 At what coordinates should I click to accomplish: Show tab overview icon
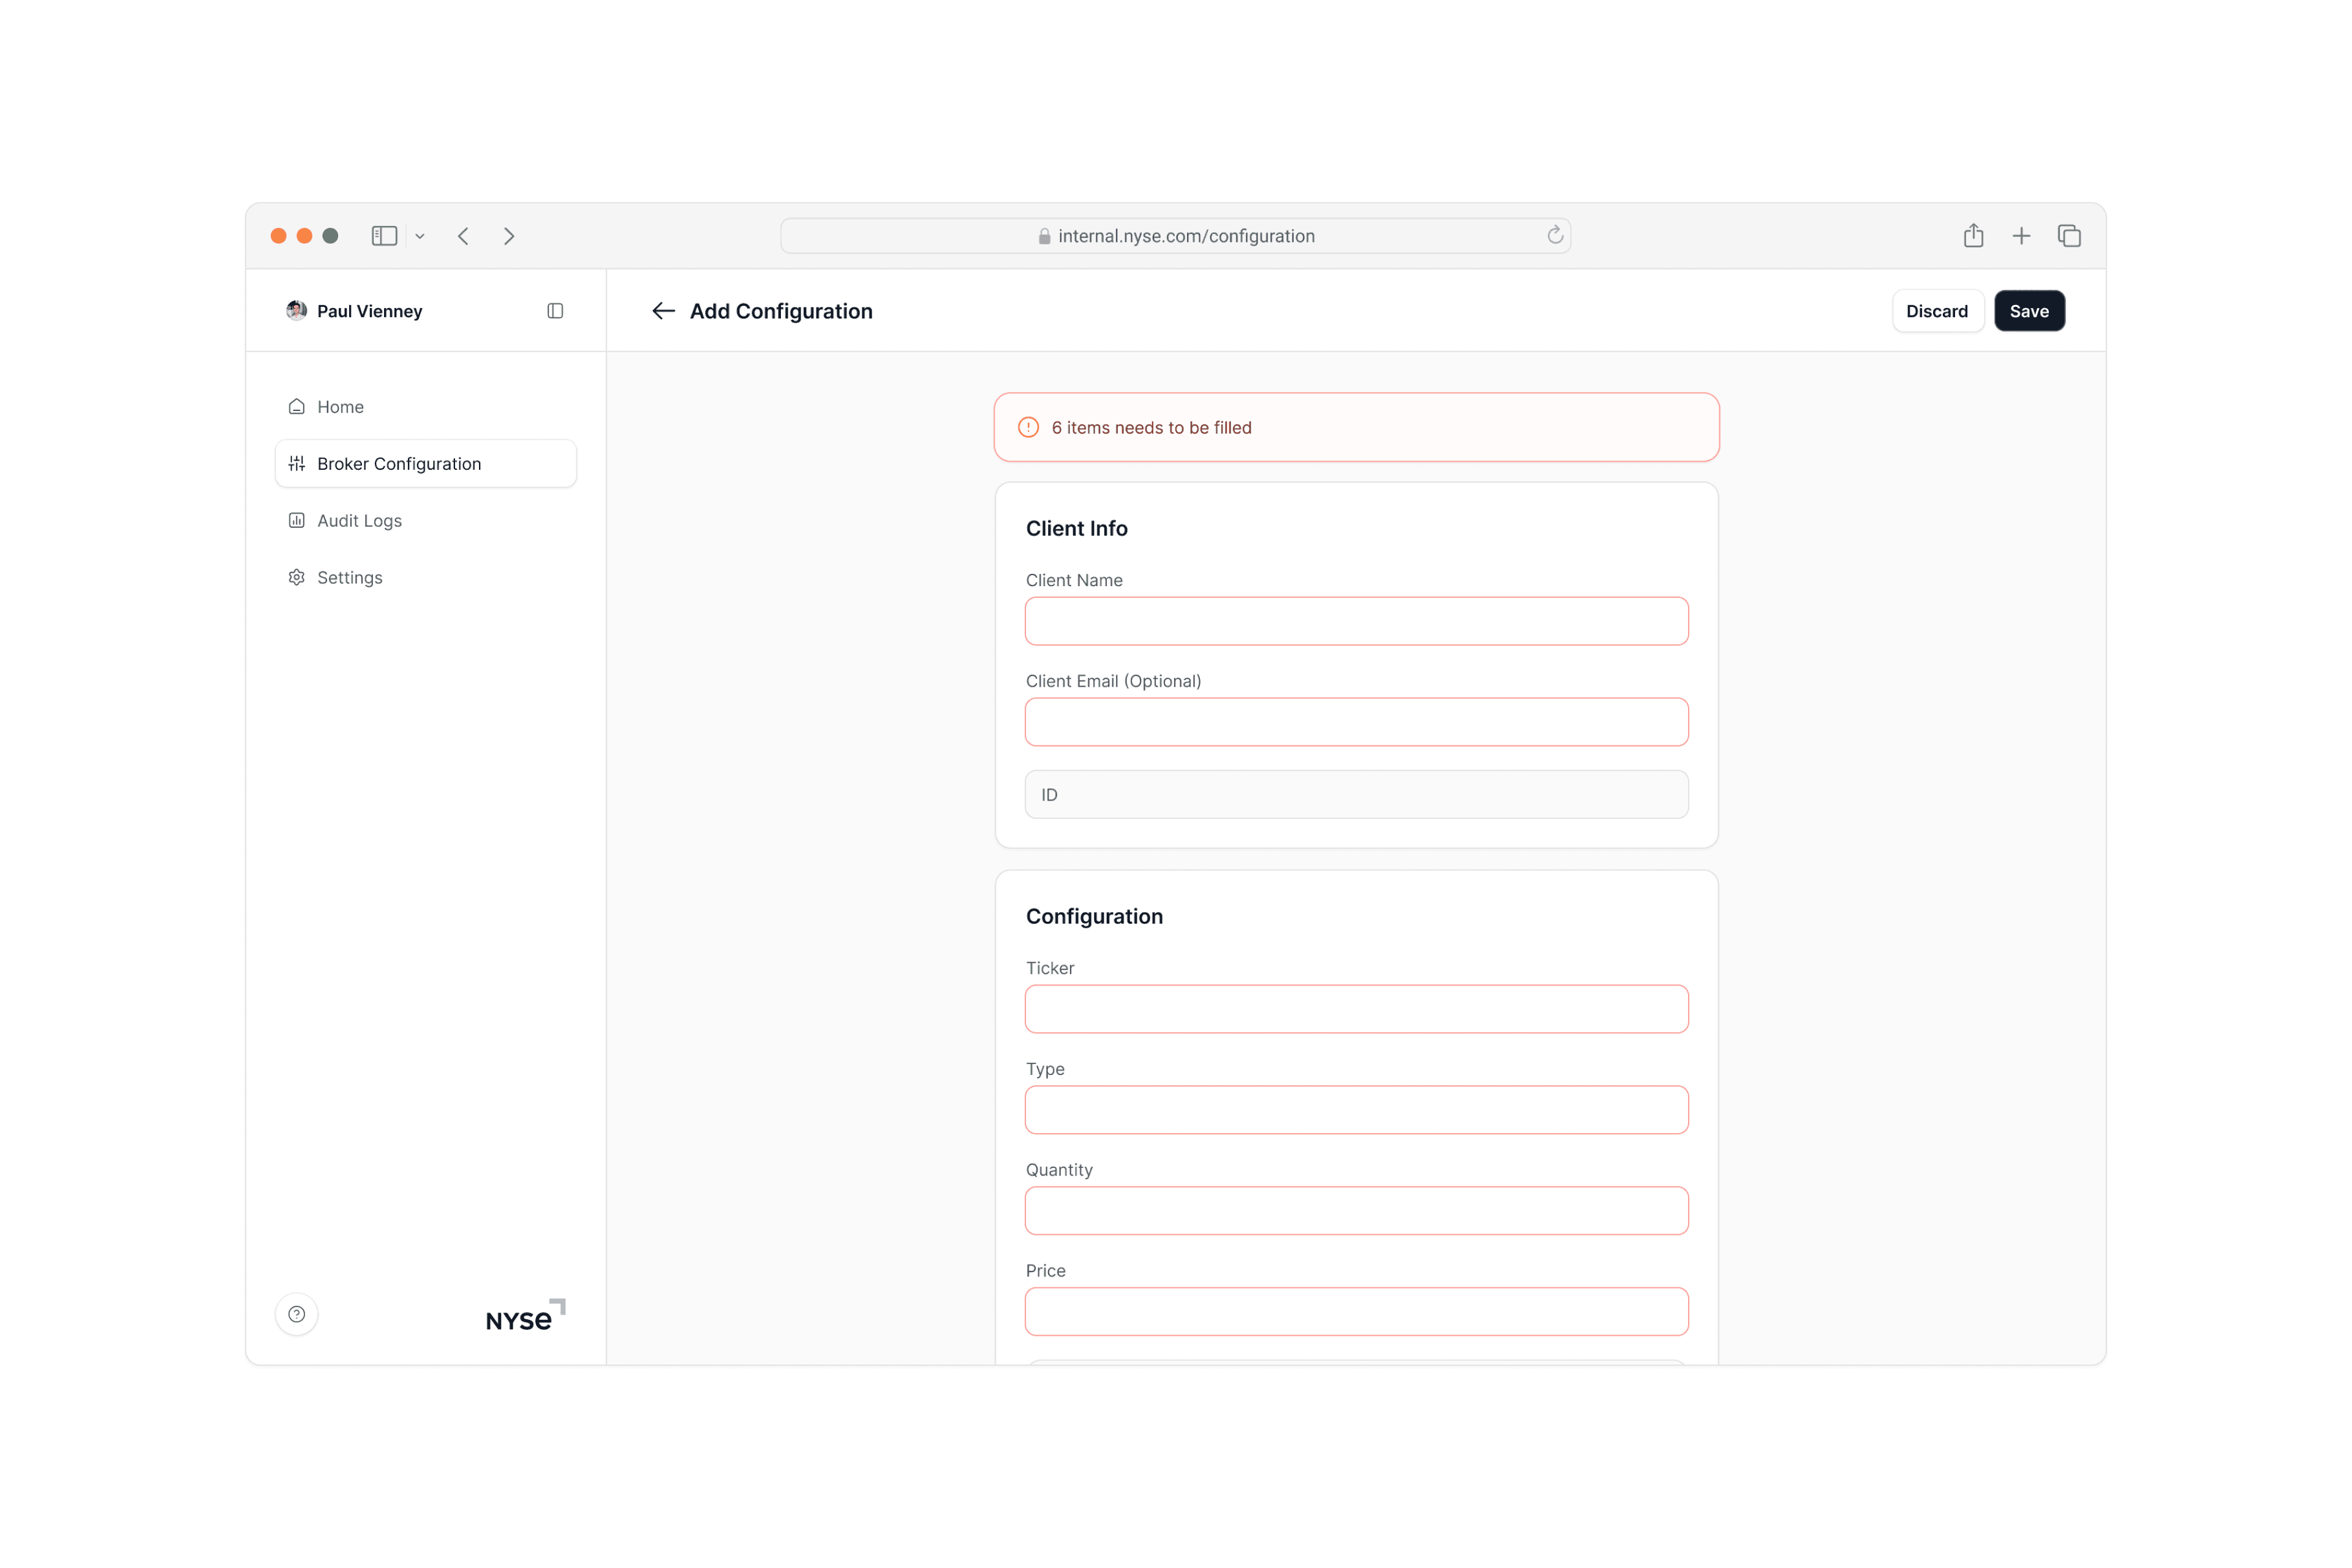[2069, 236]
